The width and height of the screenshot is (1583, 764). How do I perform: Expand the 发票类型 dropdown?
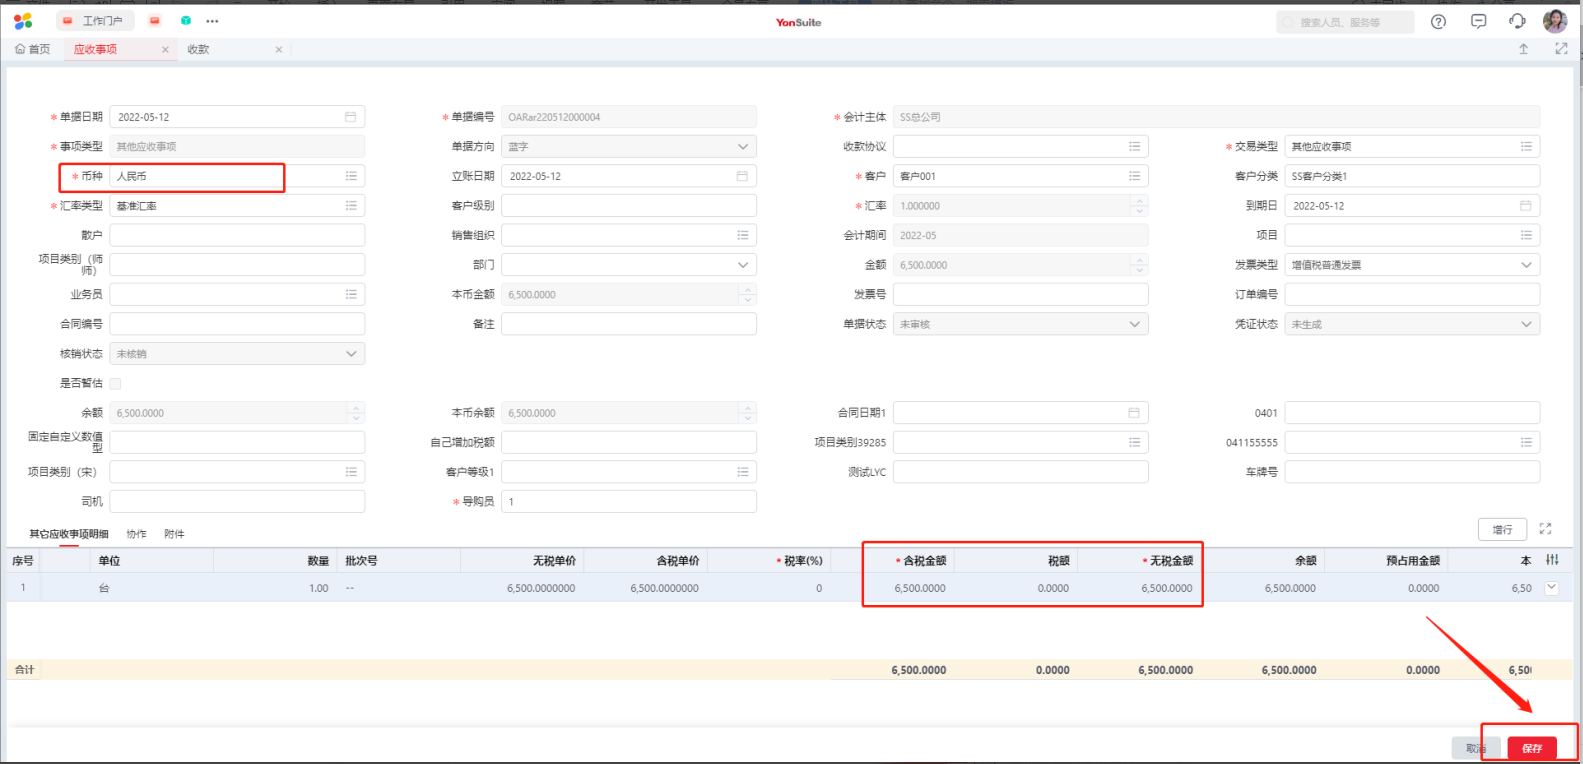[x=1526, y=265]
